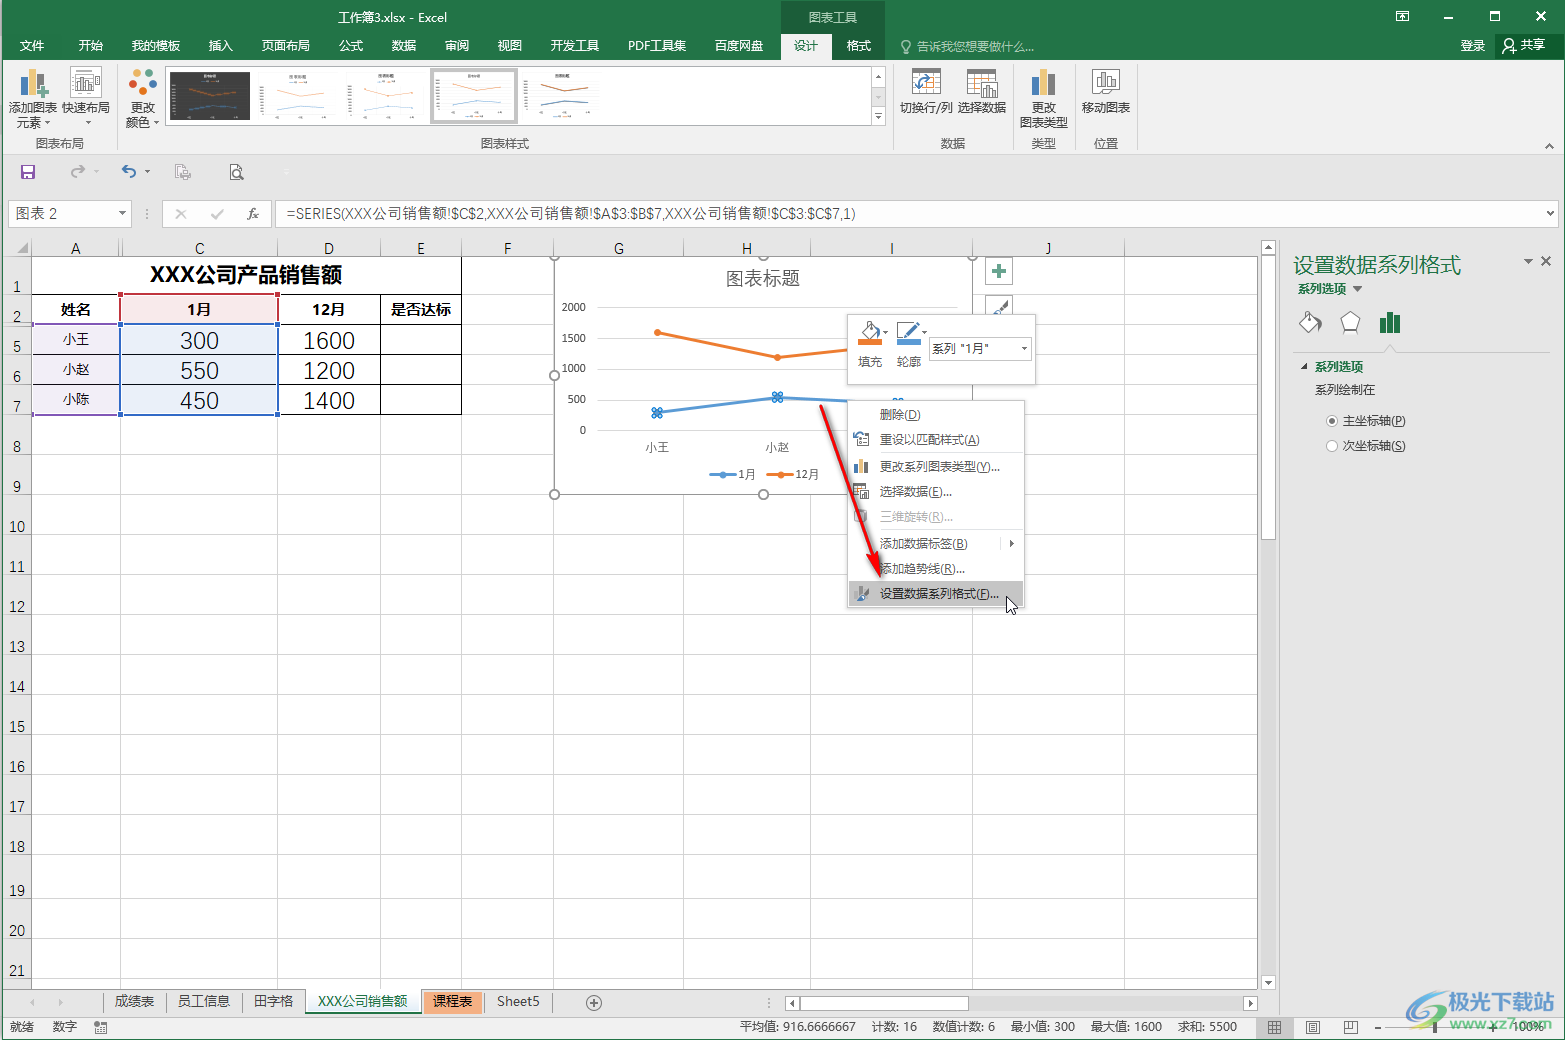Switch to the 员工信息 sheet tab

[x=203, y=1002]
